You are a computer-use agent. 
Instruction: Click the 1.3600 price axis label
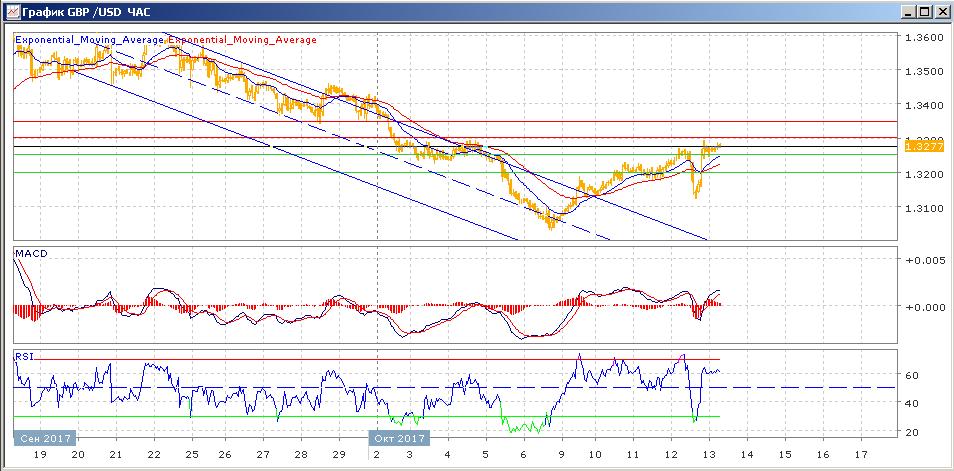click(x=922, y=38)
